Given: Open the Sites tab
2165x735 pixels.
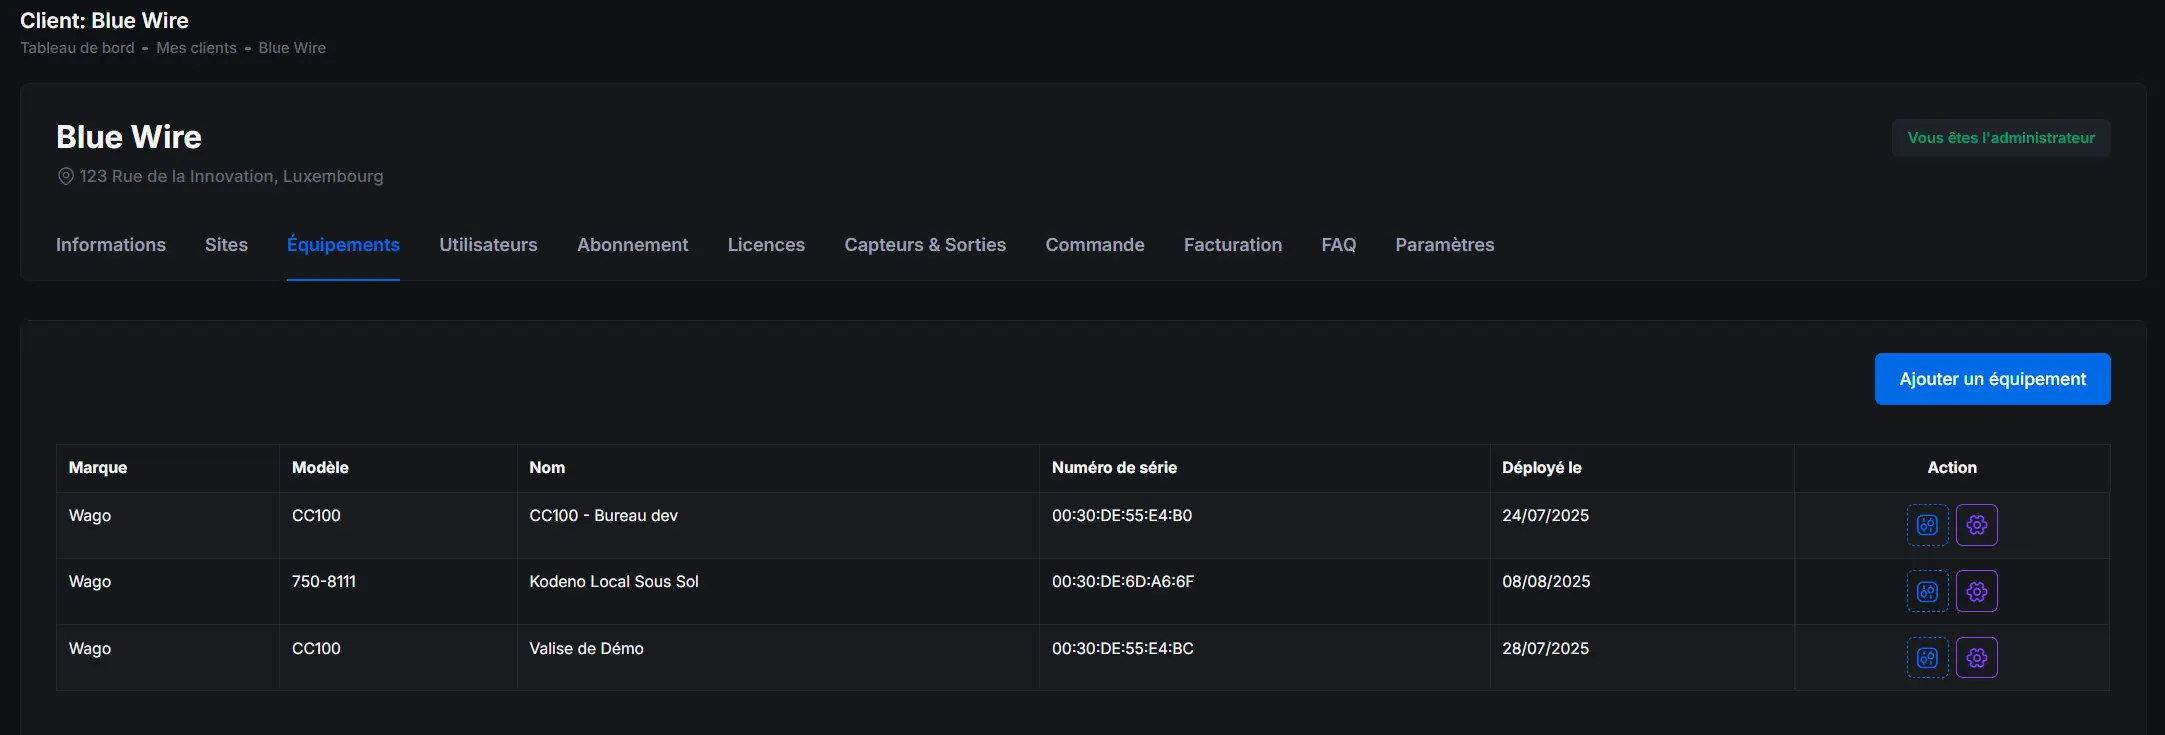Looking at the screenshot, I should [x=226, y=245].
